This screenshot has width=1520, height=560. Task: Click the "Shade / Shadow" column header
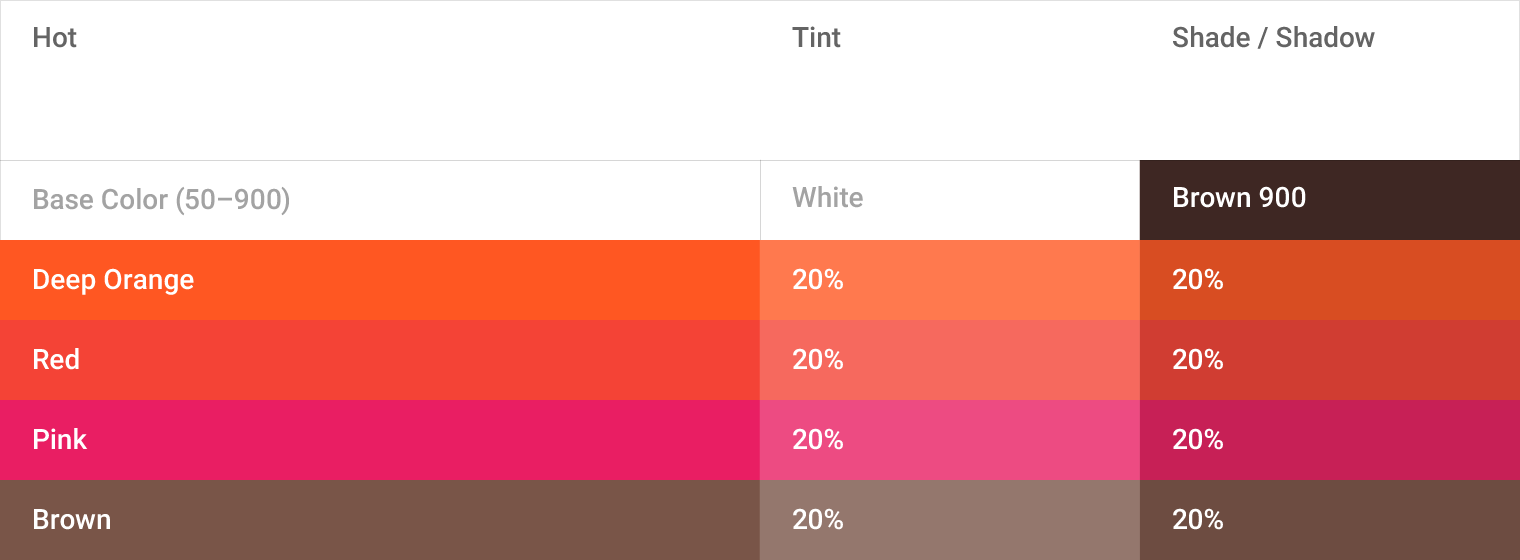[x=1273, y=38]
